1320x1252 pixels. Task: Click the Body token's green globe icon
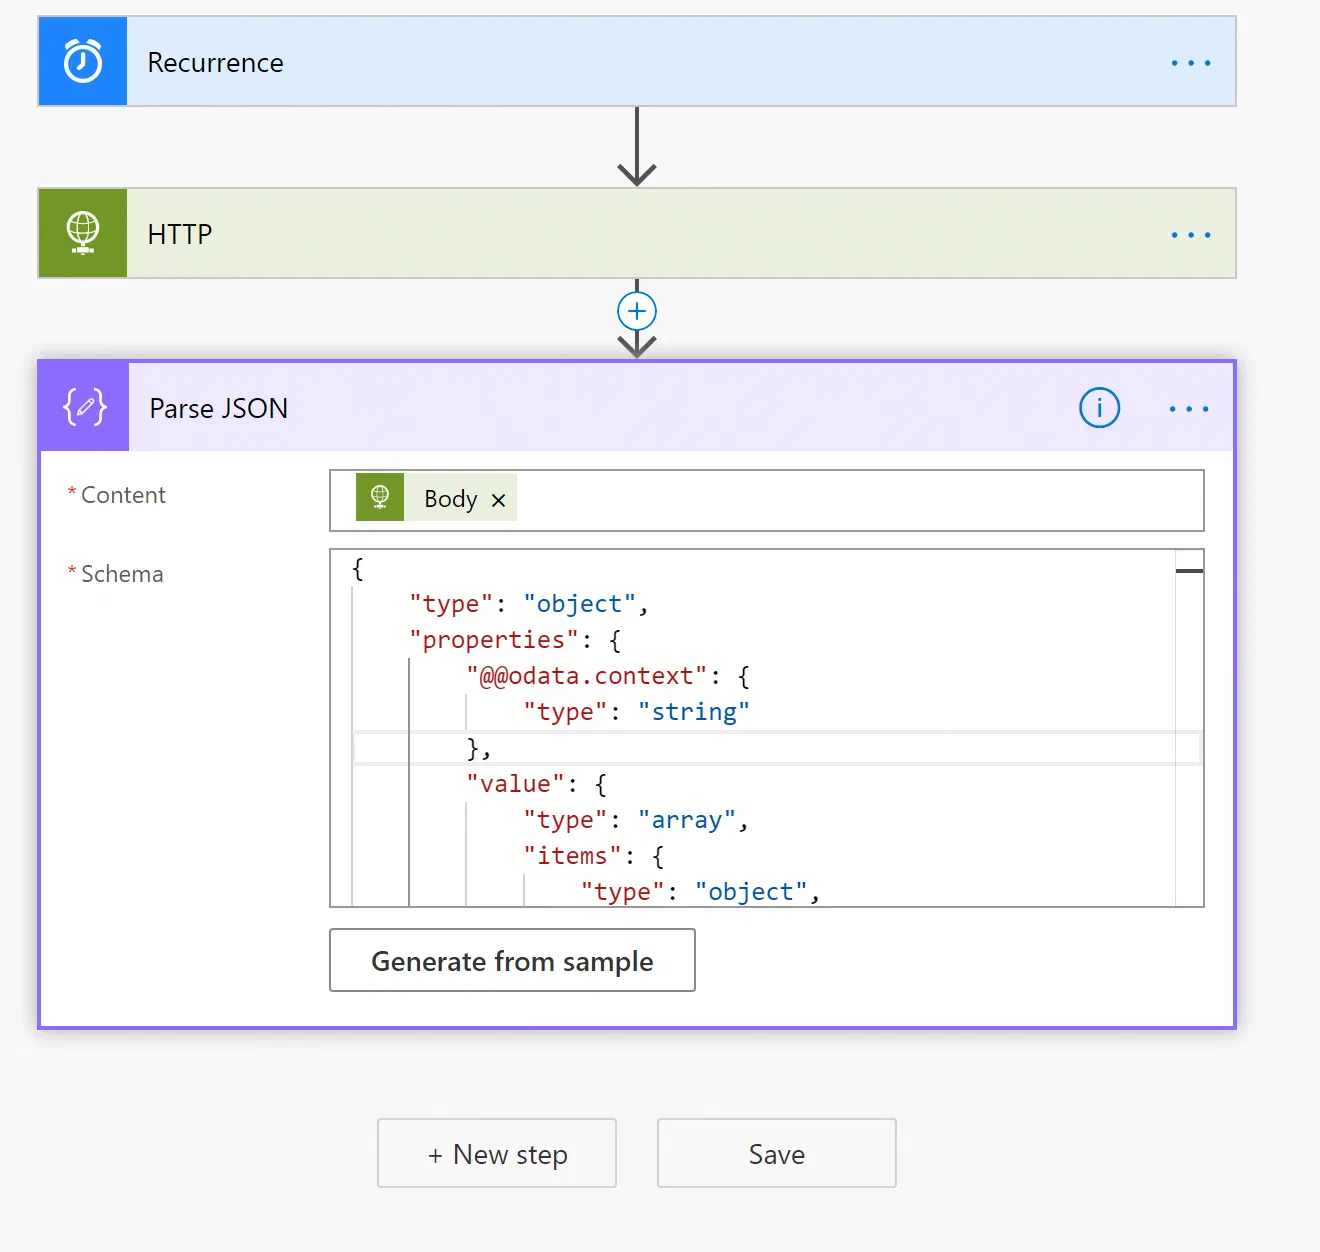[380, 497]
